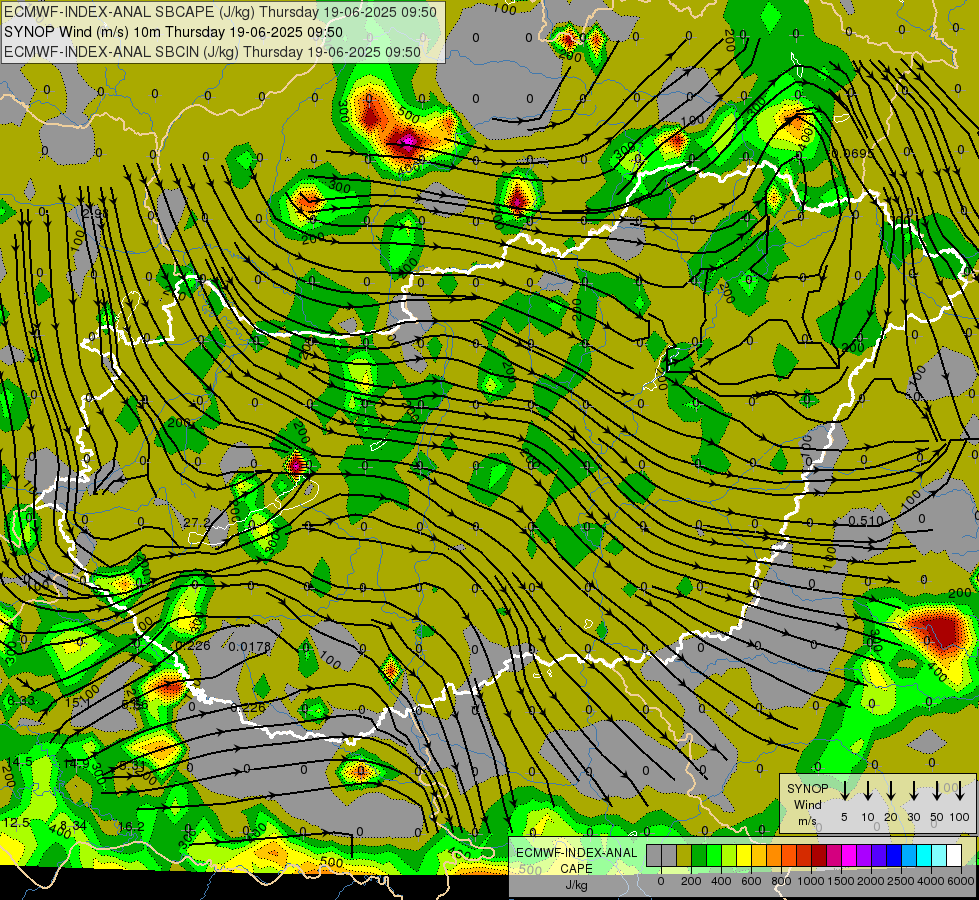Click the 100 m/s wind arrow in legend
Image resolution: width=979 pixels, height=900 pixels.
[x=960, y=791]
